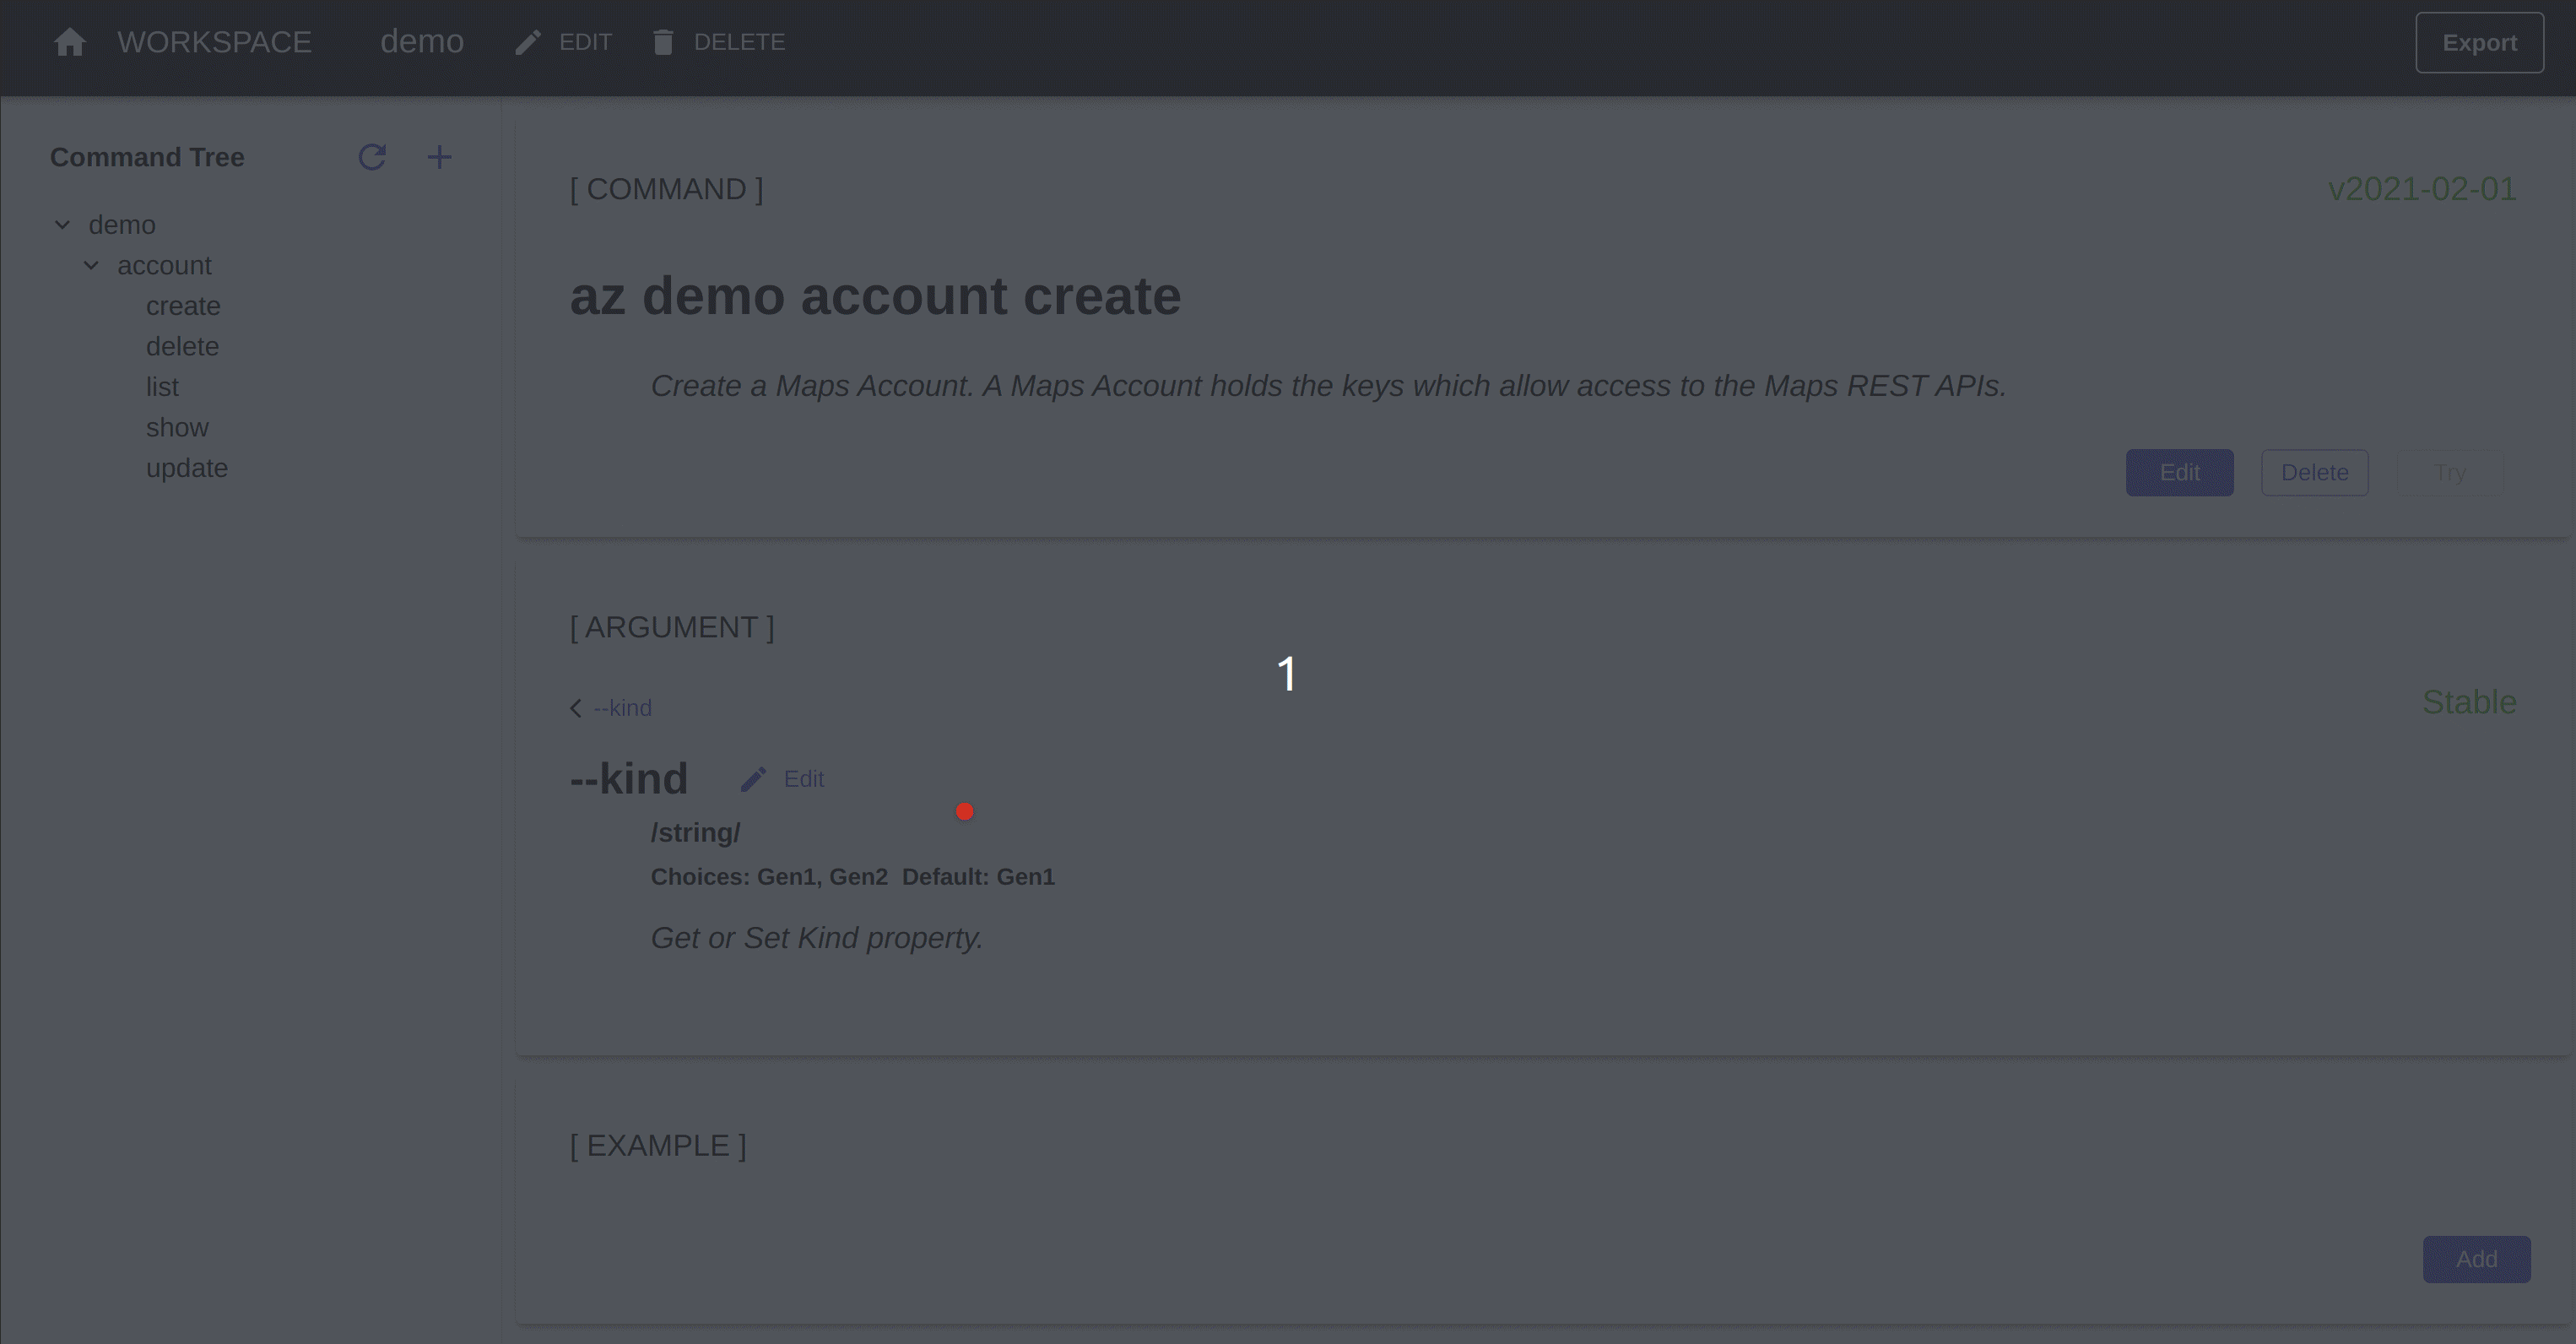Click the Delete button on command panel
2576x1344 pixels.
[x=2314, y=472]
